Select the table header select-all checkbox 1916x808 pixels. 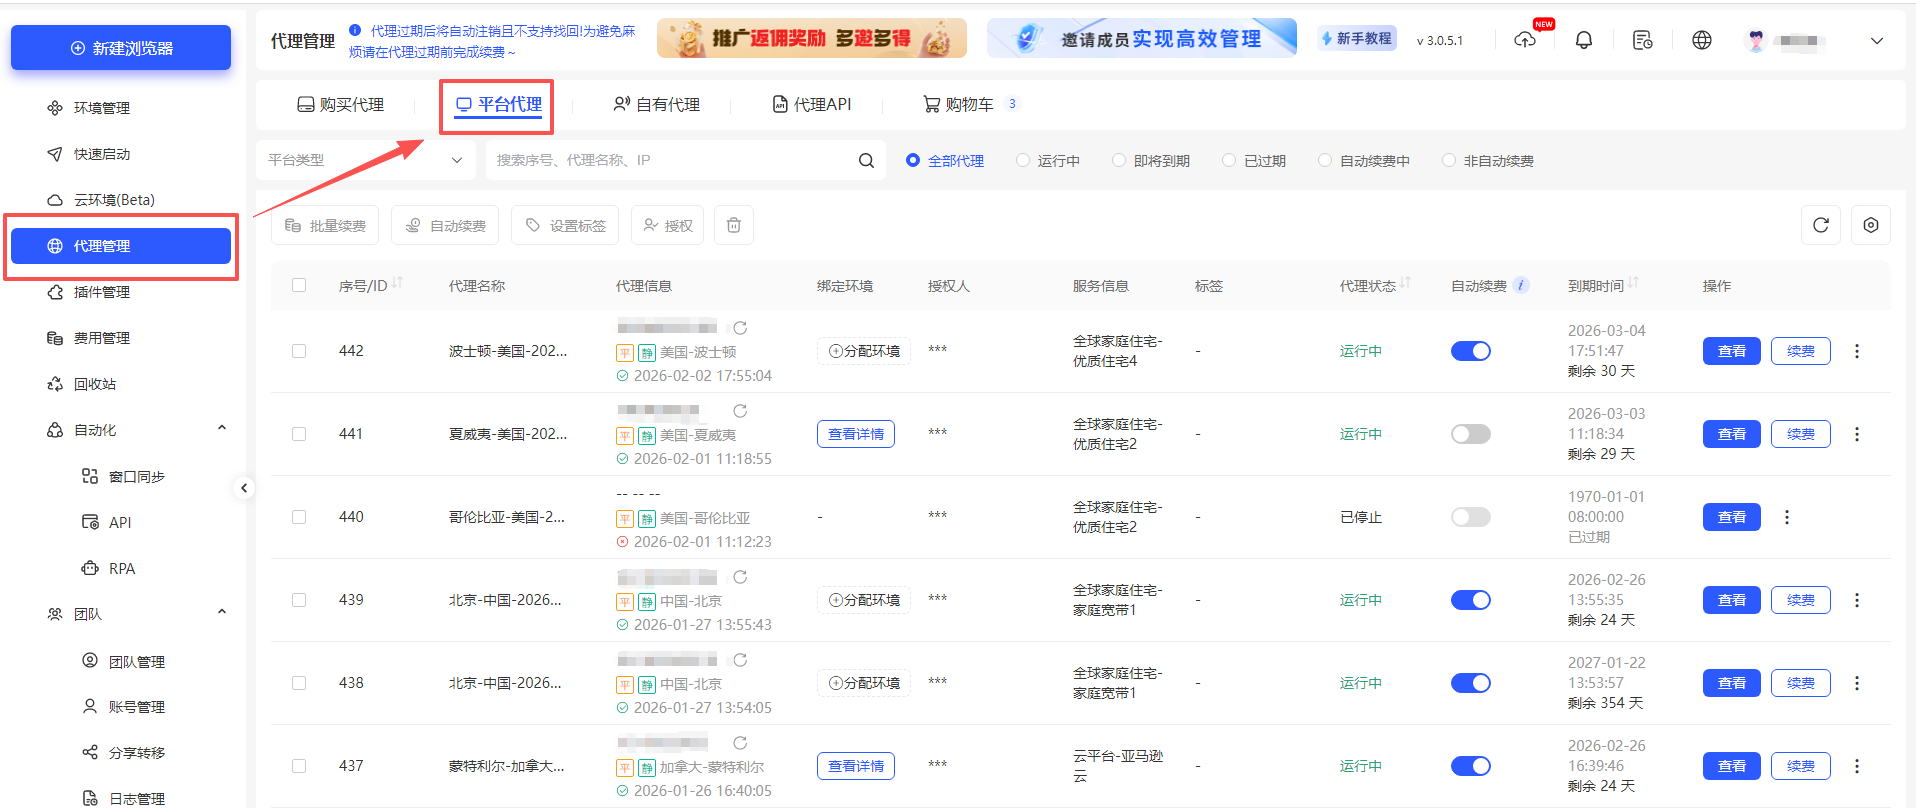pyautogui.click(x=299, y=285)
